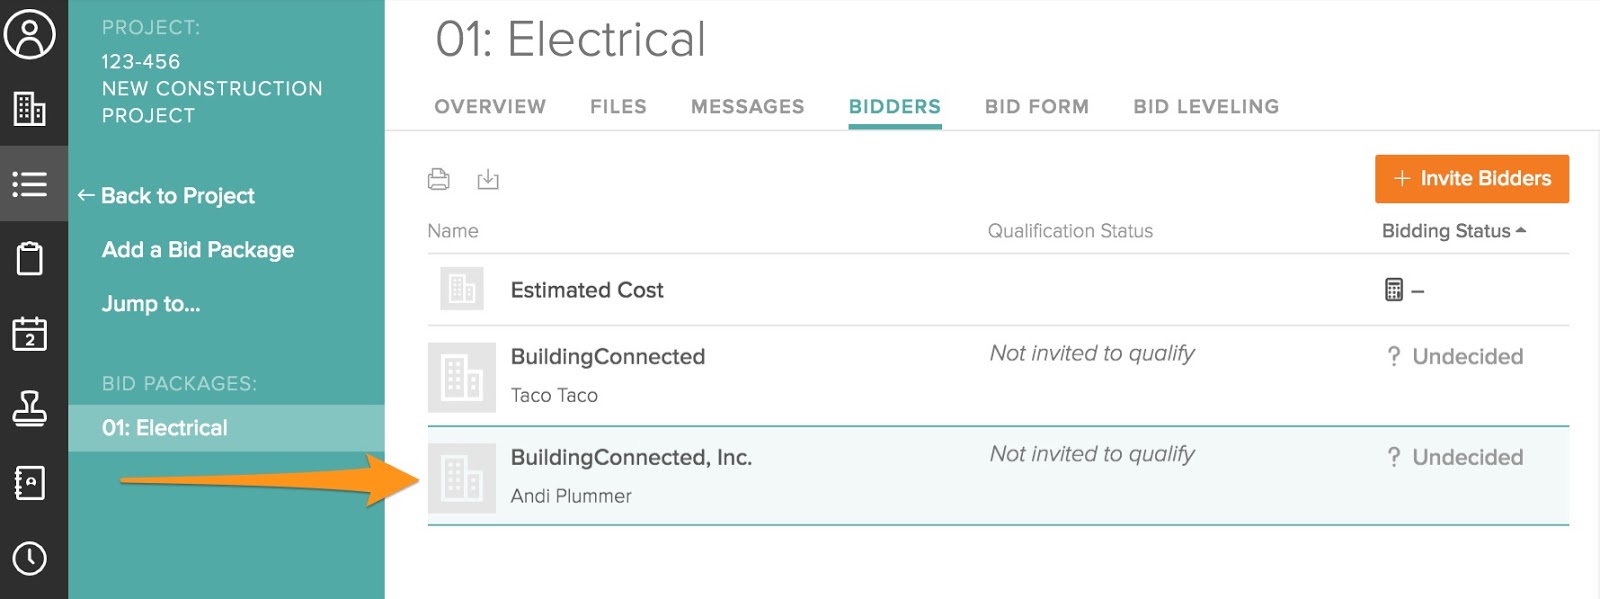The height and width of the screenshot is (599, 1600).
Task: Switch to the Messages tab
Action: [747, 107]
